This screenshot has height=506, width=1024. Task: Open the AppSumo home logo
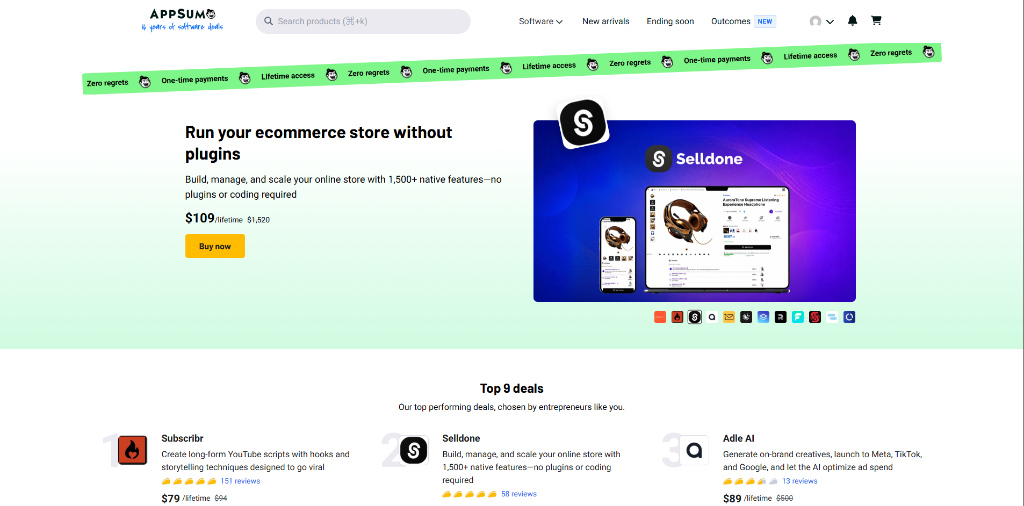click(x=182, y=20)
